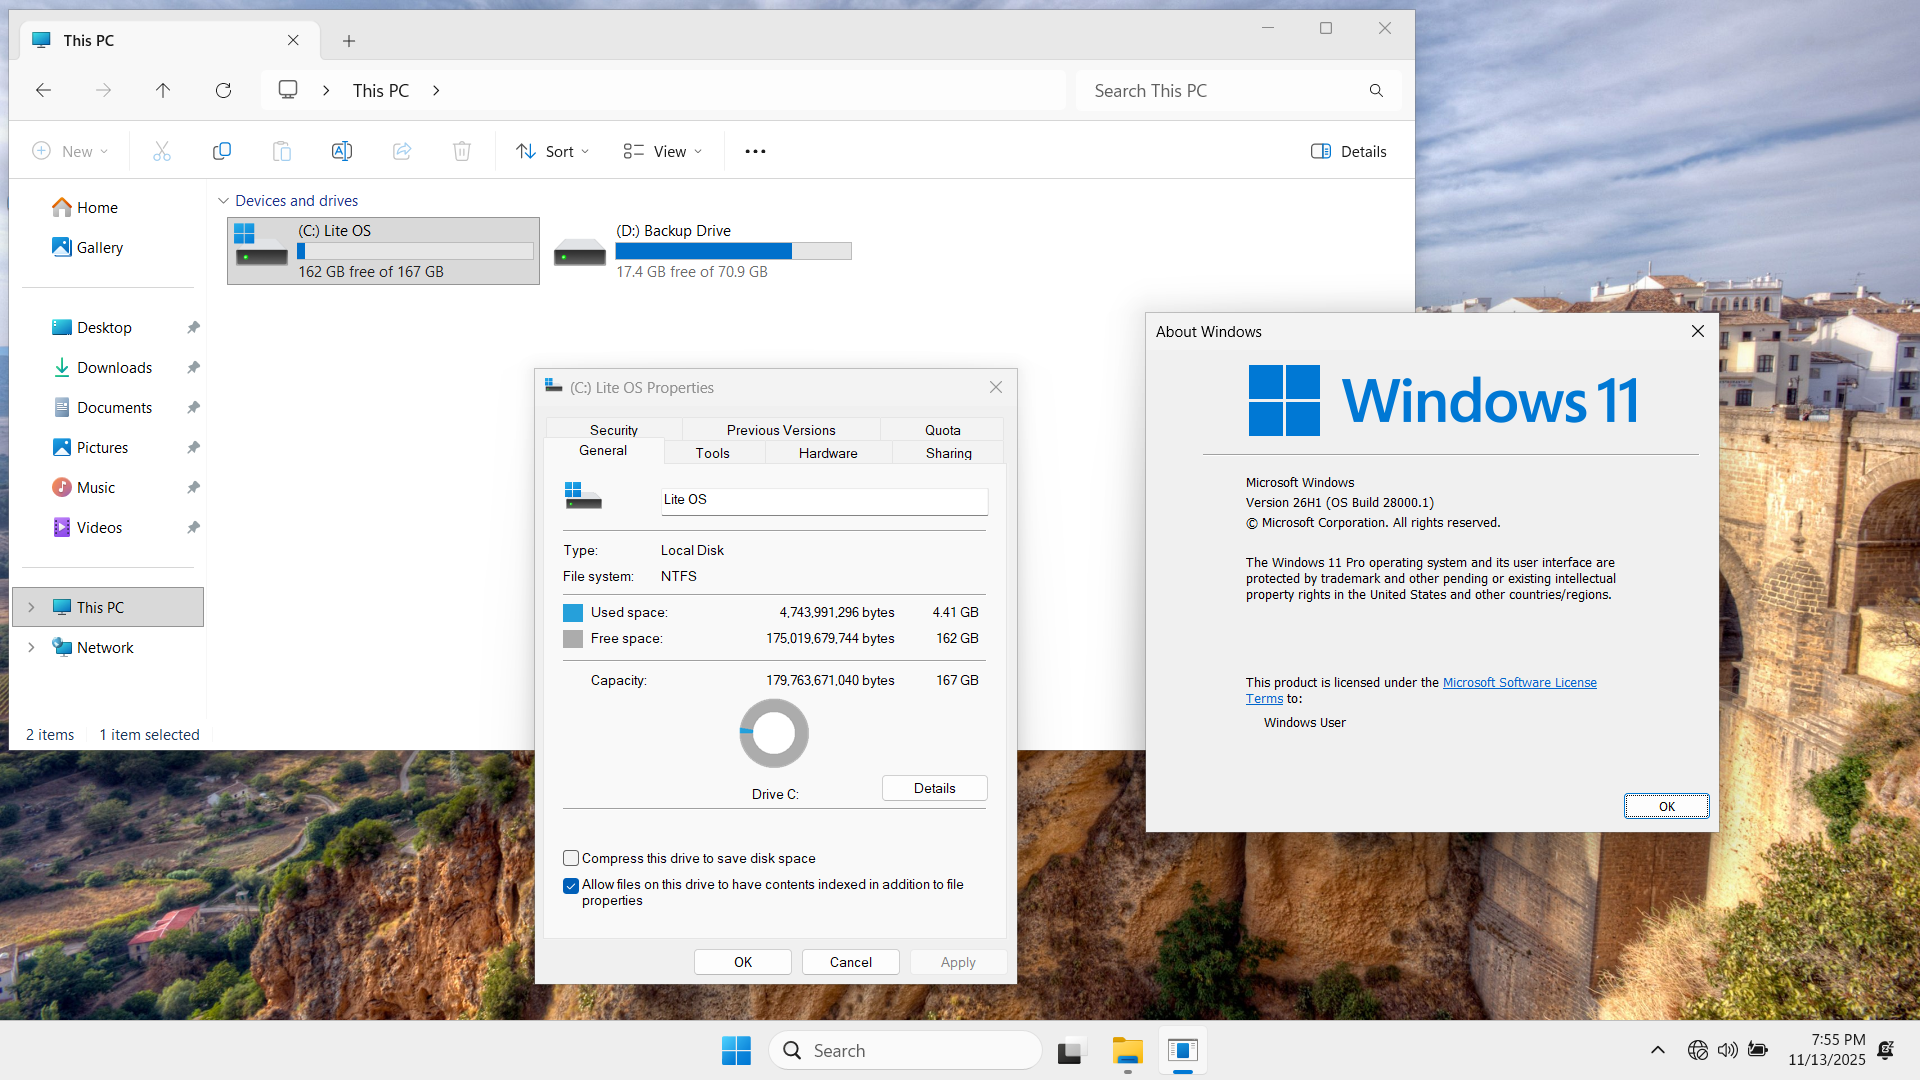Viewport: 1920px width, 1080px height.
Task: Click the Refresh button in navigation bar
Action: click(x=223, y=90)
